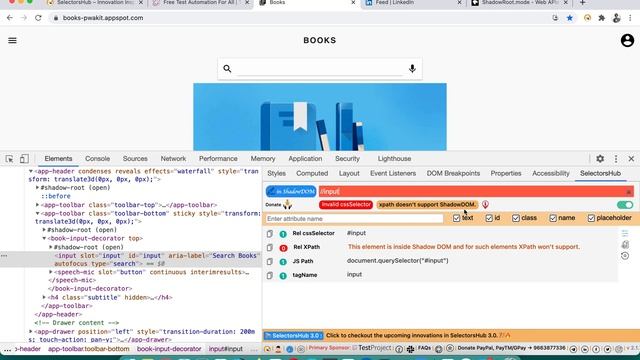The height and width of the screenshot is (360, 640).
Task: Open the info icon after TestProject
Action: (x=399, y=349)
